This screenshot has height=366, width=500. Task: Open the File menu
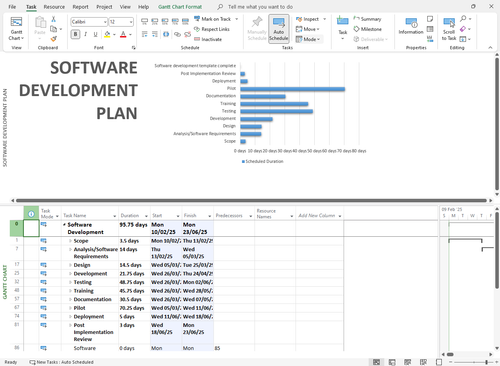[x=12, y=7]
